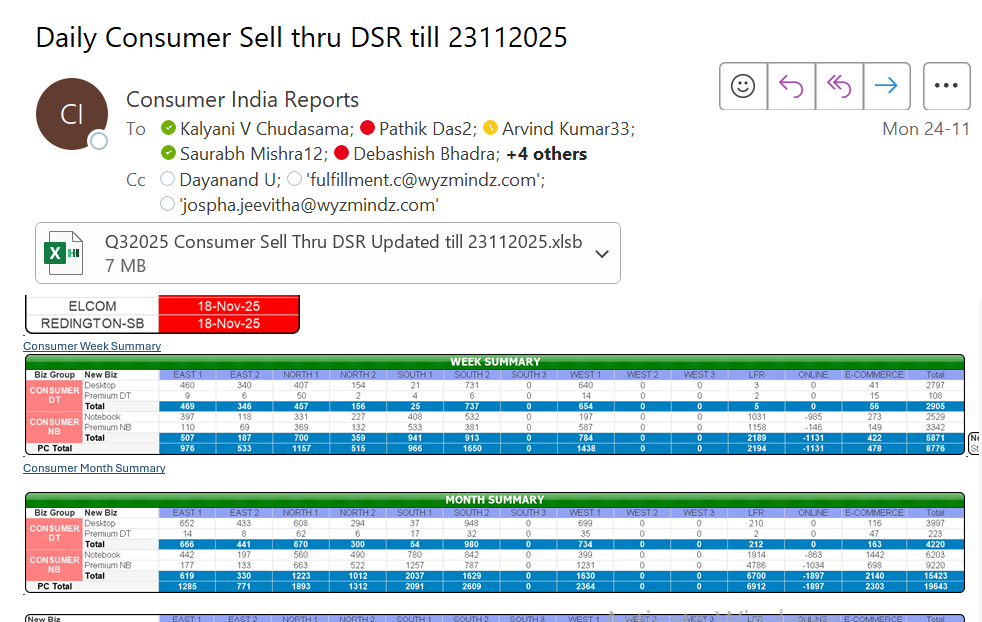982x622 pixels.
Task: Open the Consumer Week Summary link
Action: click(x=92, y=346)
